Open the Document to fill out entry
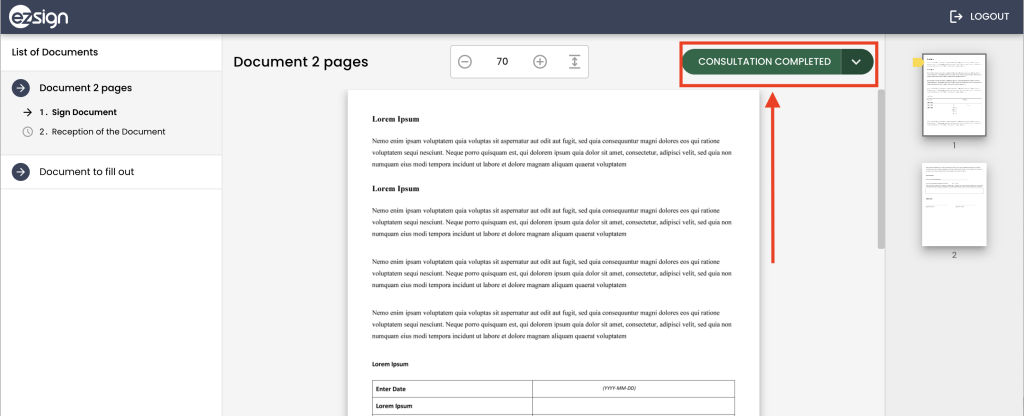Viewport: 1024px width, 416px height. tap(86, 172)
